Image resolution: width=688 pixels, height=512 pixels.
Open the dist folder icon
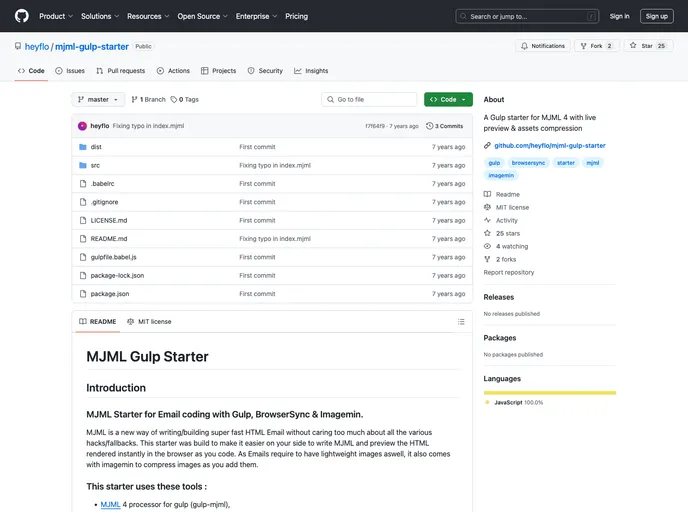point(82,147)
